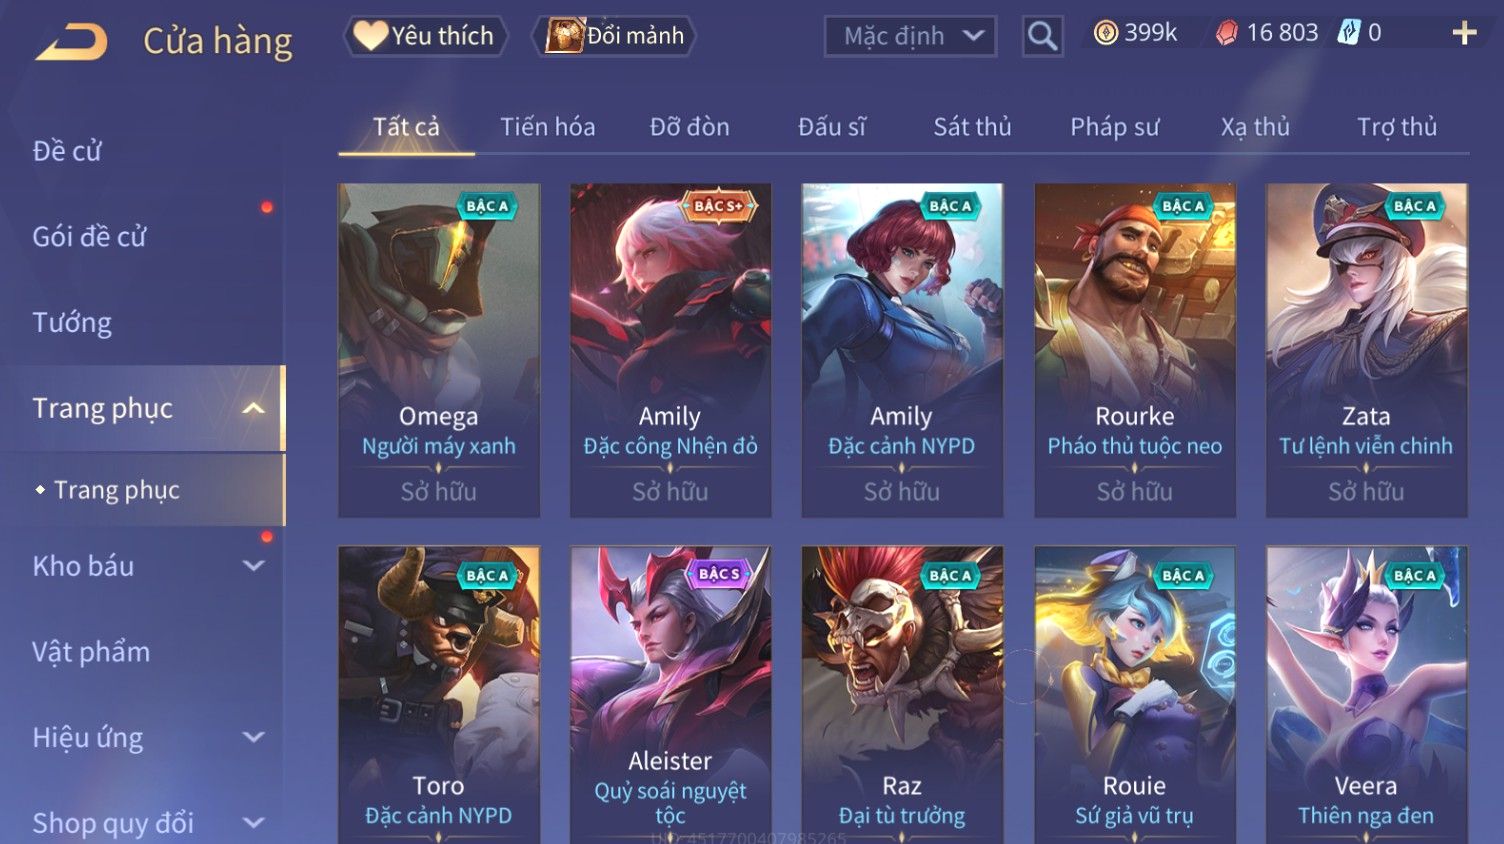The width and height of the screenshot is (1504, 844).
Task: Open Yêu thích heart favorites
Action: point(426,36)
